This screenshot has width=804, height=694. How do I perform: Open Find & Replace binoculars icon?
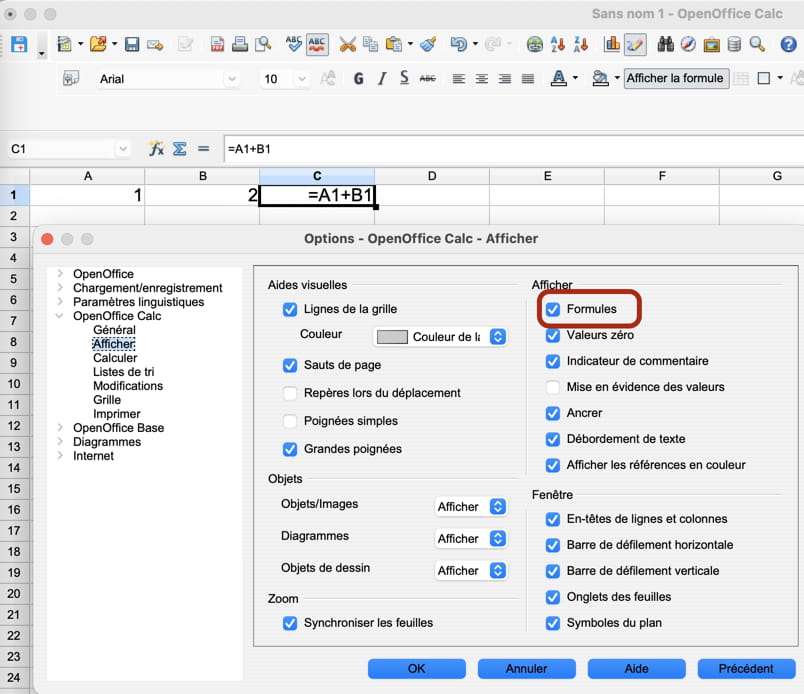[666, 45]
